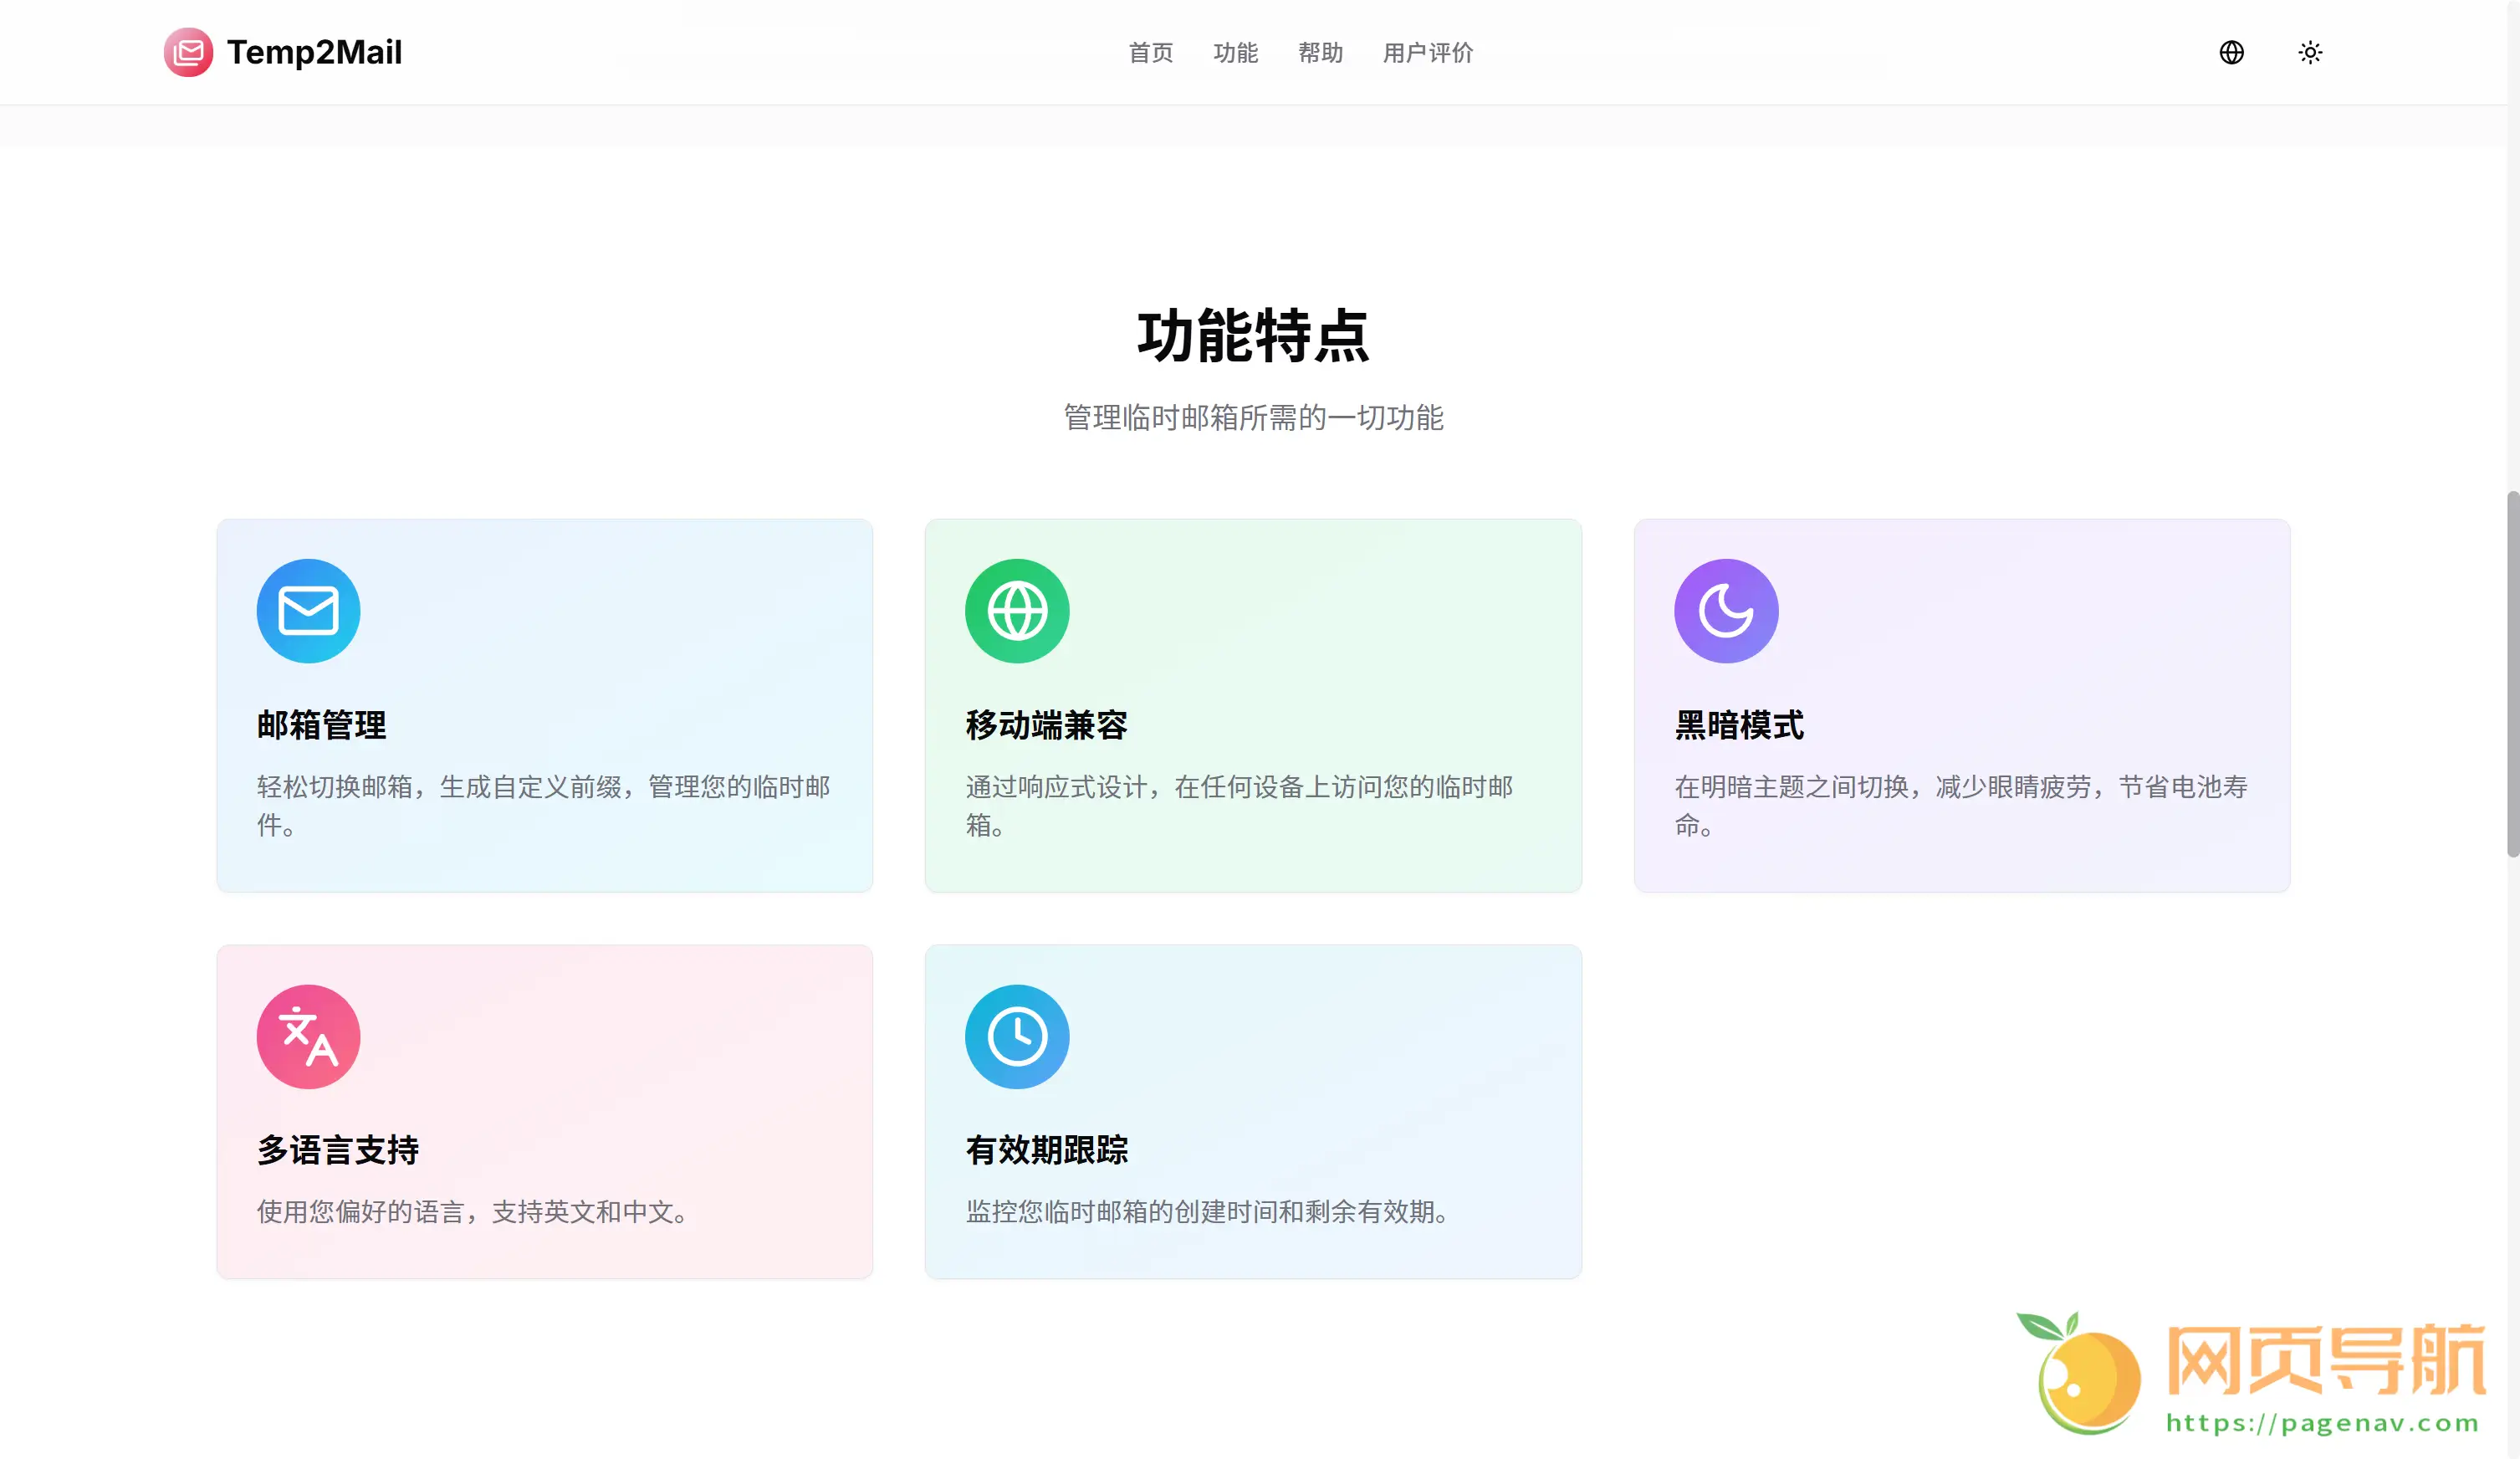Click description 监控您临时邮箱的创建时间和剩余有效期
The width and height of the screenshot is (2520, 1459).
(1207, 1212)
